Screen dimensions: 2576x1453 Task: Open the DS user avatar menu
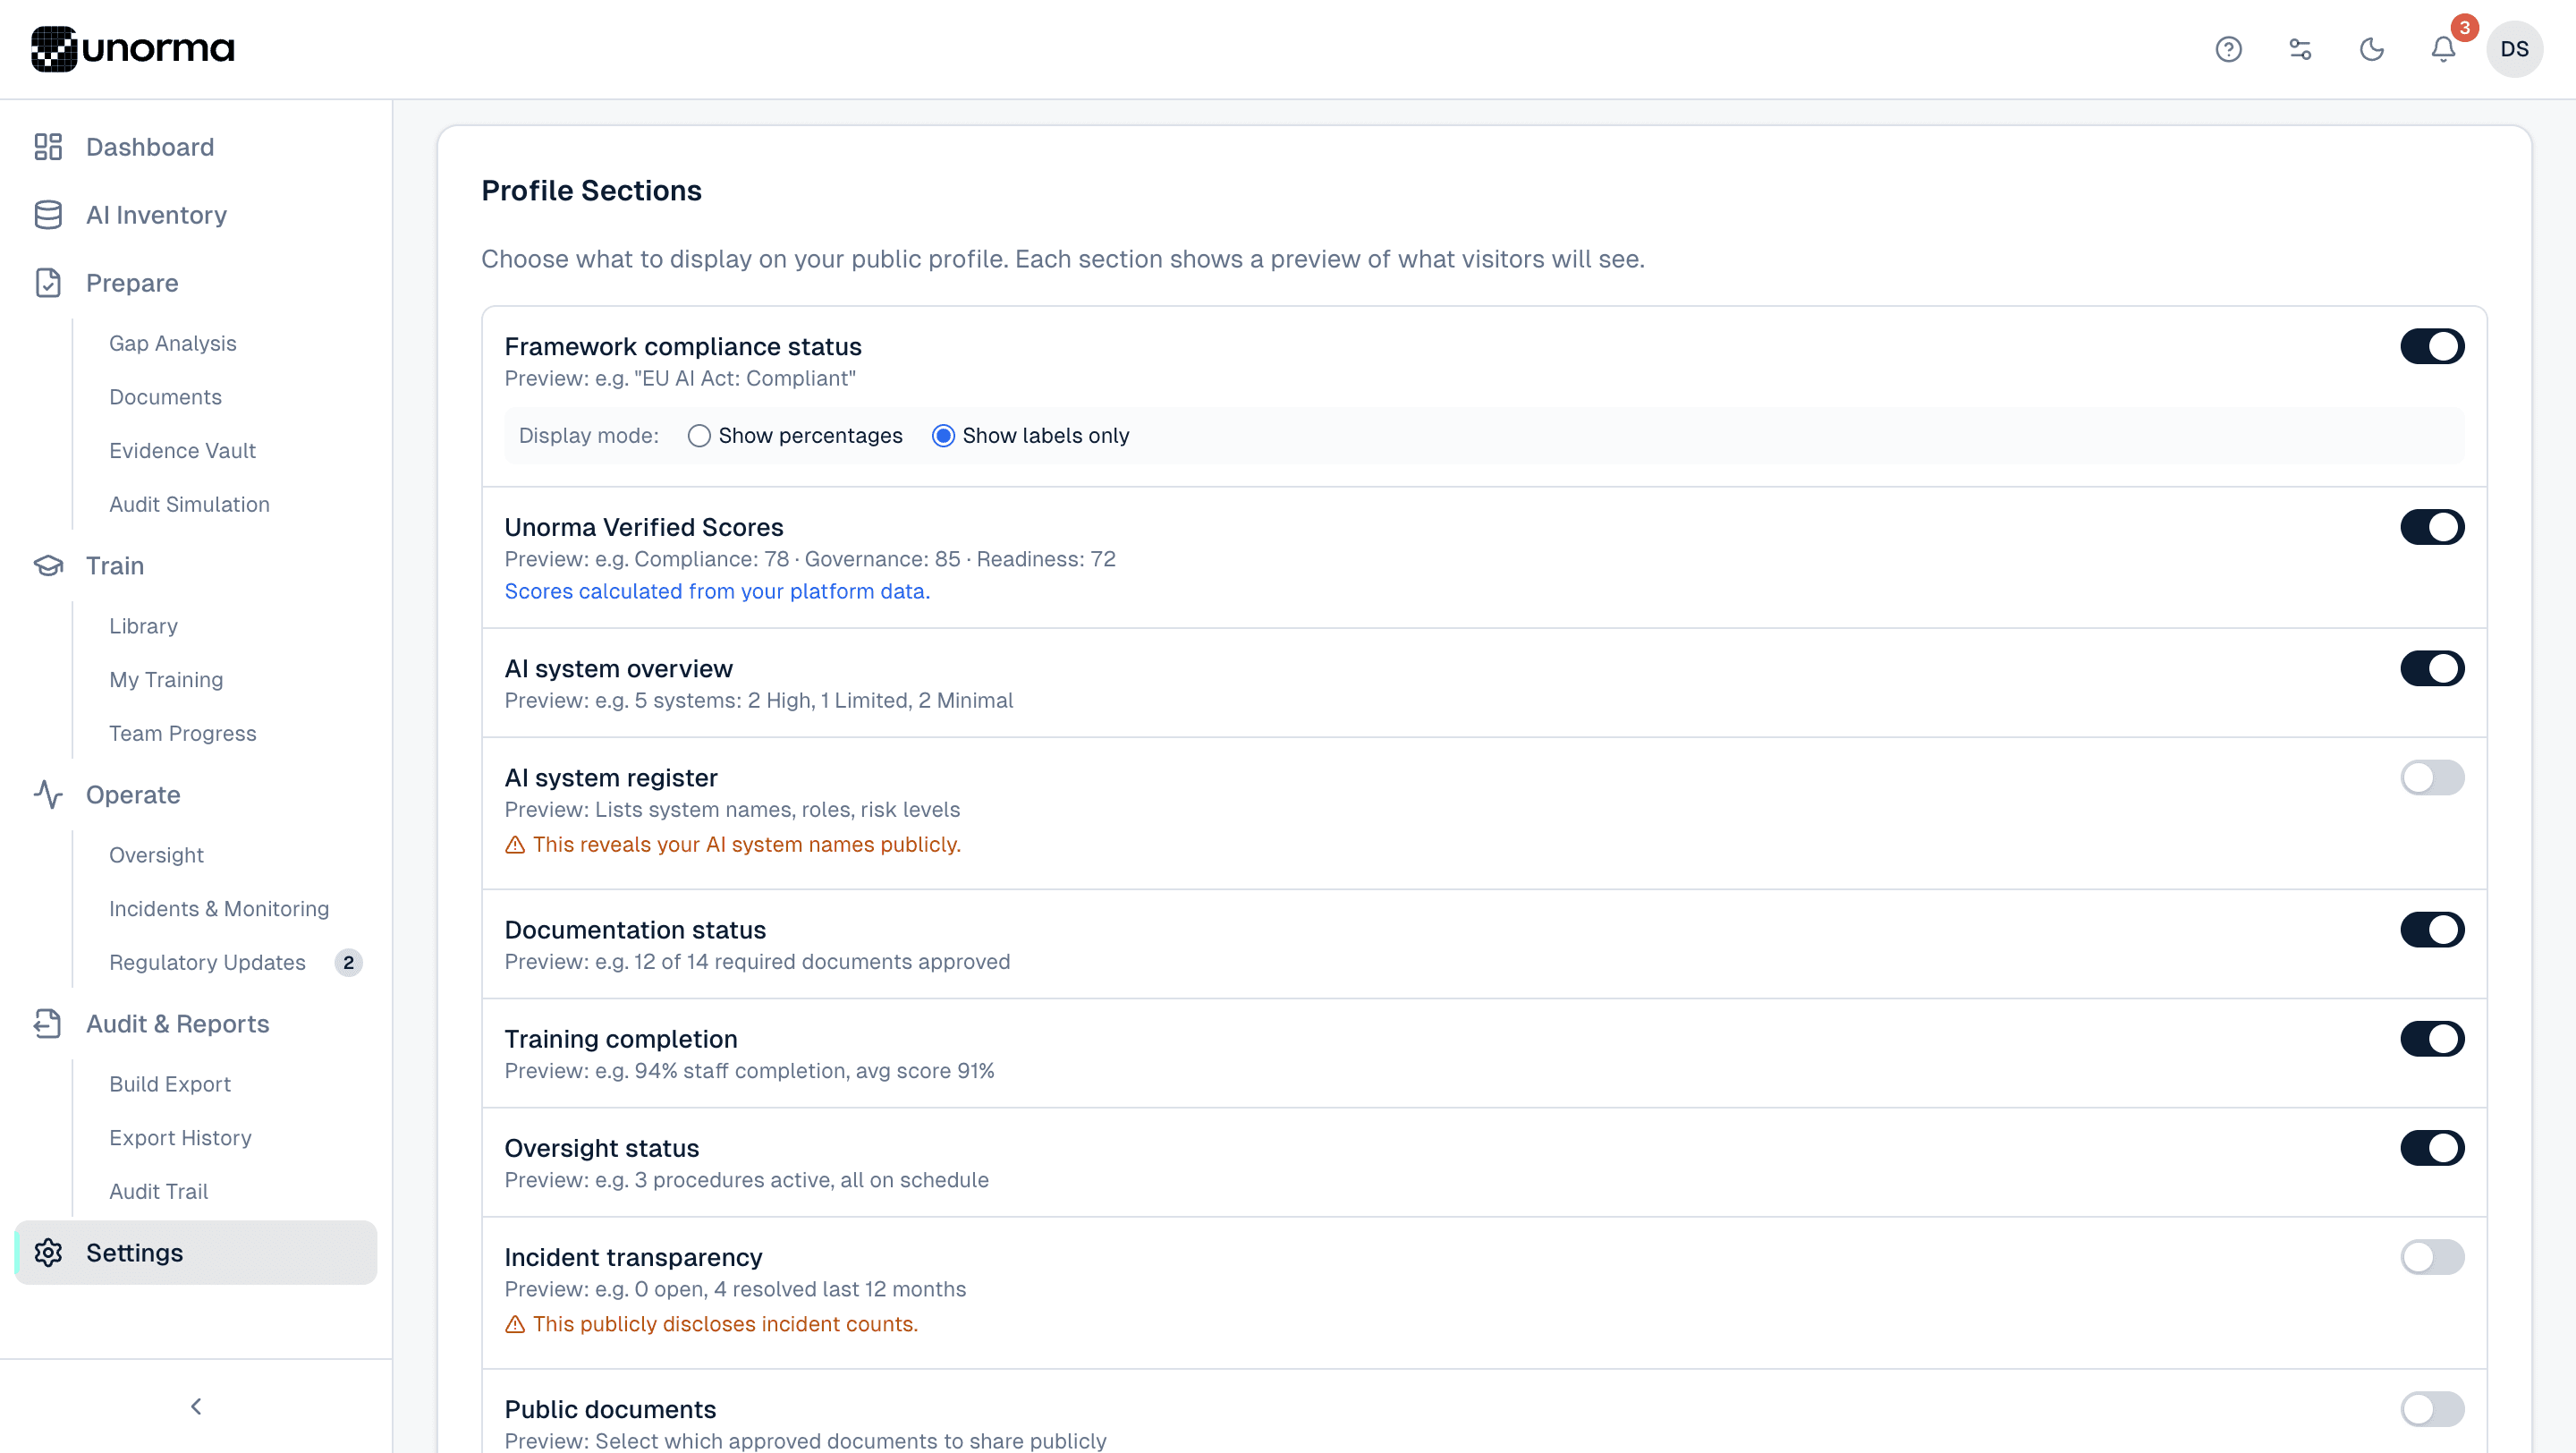click(x=2514, y=49)
